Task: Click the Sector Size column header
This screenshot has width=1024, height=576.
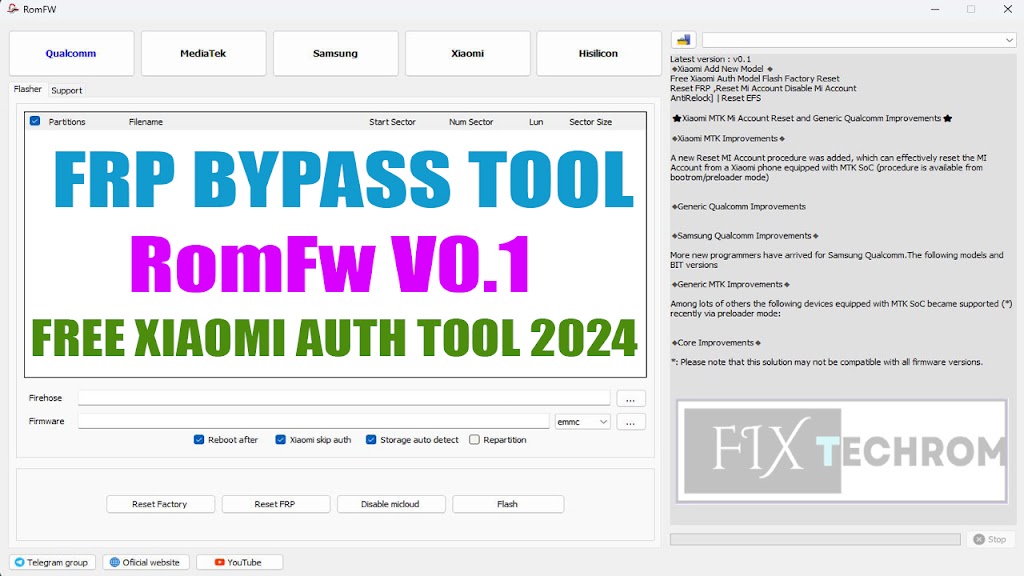Action: coord(590,122)
